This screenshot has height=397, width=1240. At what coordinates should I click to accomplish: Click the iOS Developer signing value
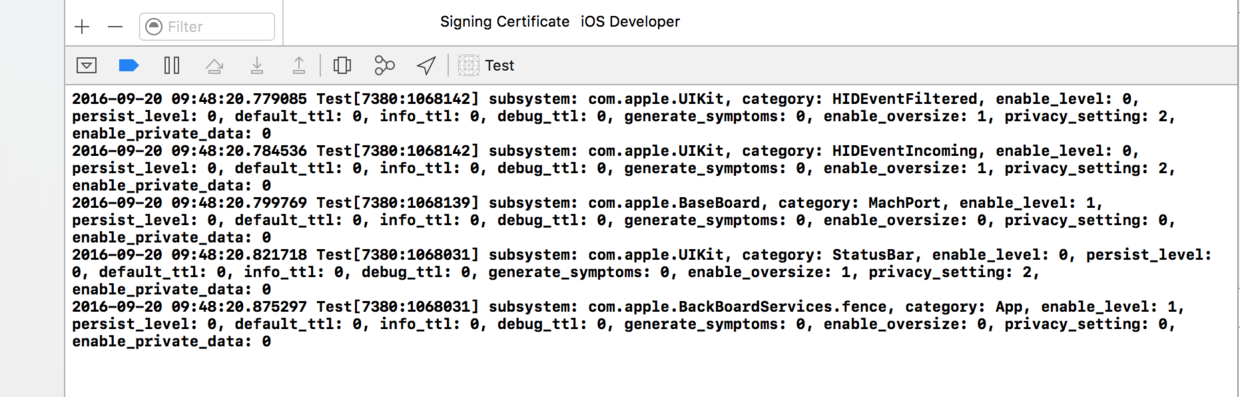(630, 22)
